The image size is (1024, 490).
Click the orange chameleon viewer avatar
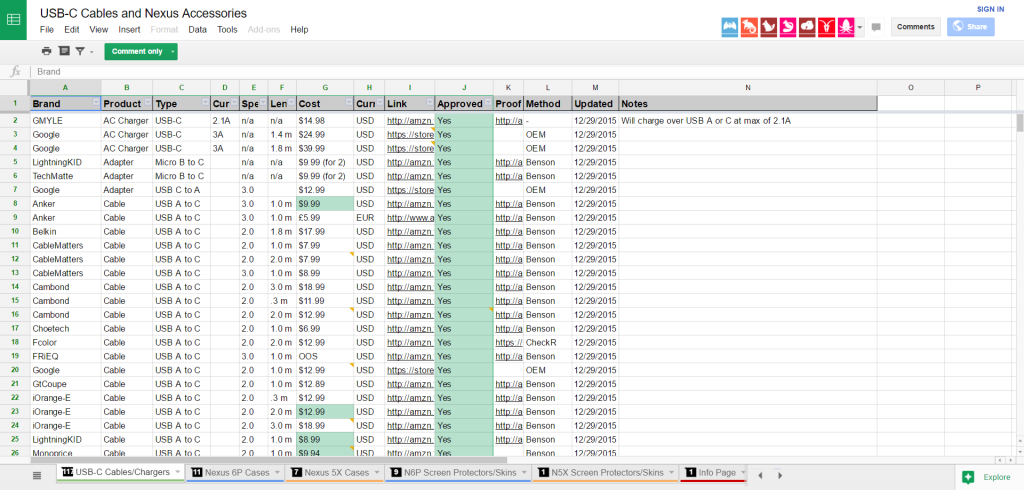(x=749, y=27)
